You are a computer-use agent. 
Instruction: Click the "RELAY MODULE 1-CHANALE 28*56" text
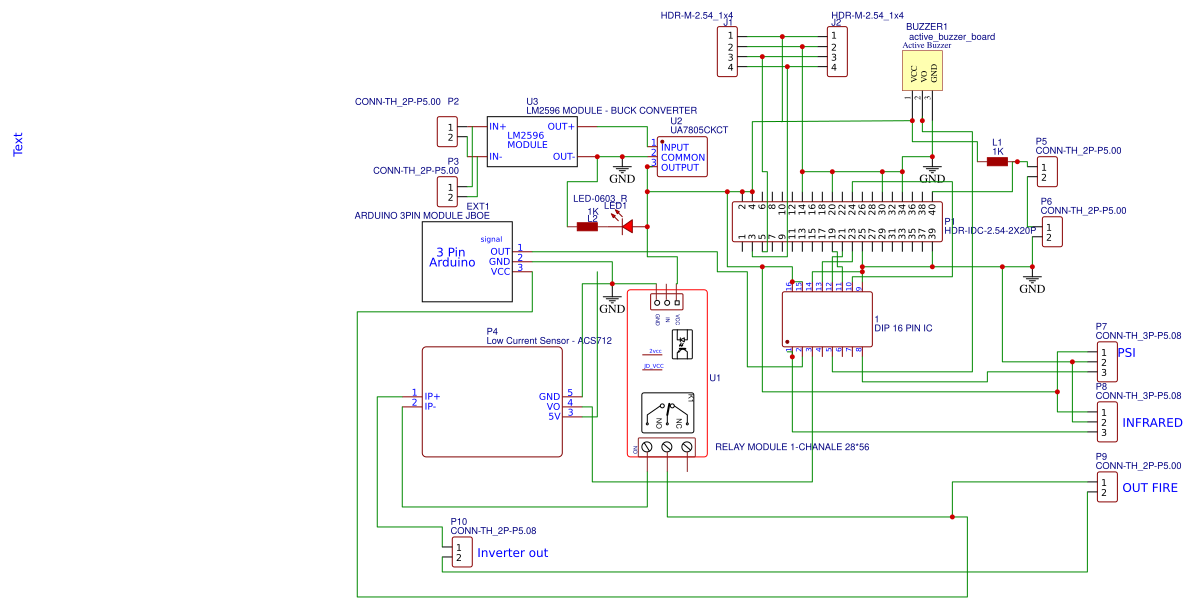click(792, 447)
